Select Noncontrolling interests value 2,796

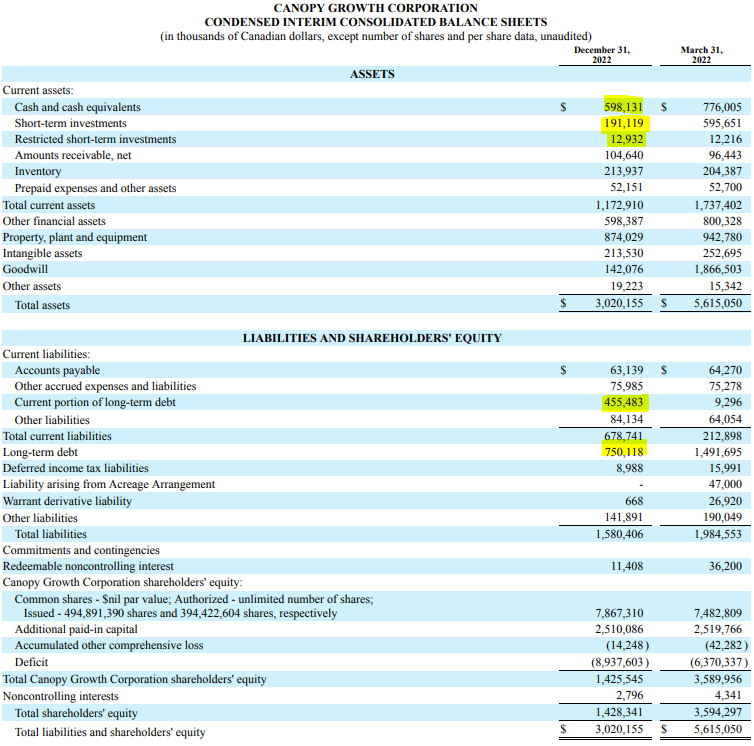(630, 695)
